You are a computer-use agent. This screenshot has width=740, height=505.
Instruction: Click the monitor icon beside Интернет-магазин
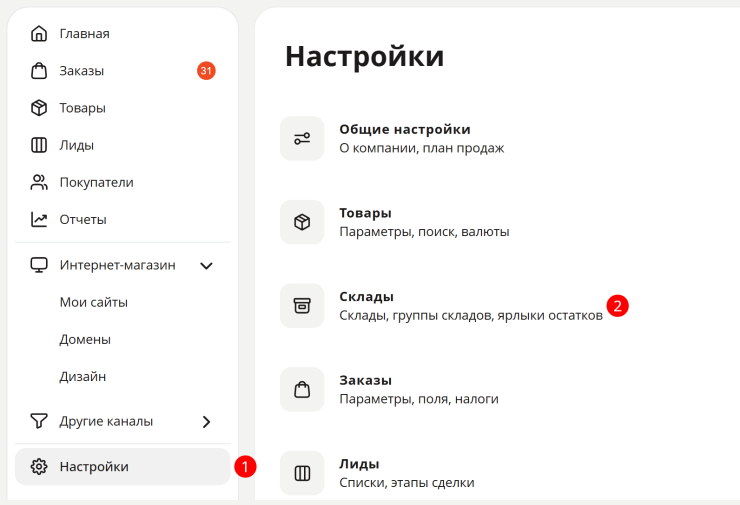coord(39,265)
